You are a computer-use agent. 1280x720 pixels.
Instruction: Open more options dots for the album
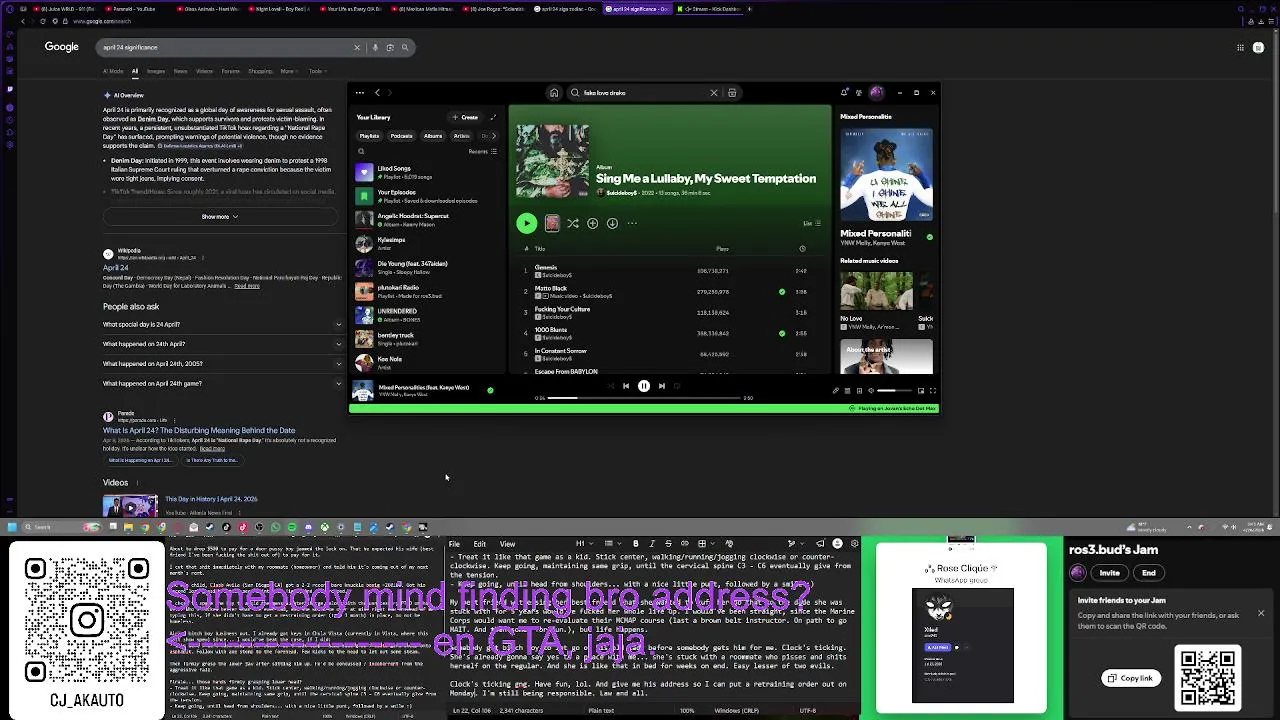pos(632,224)
